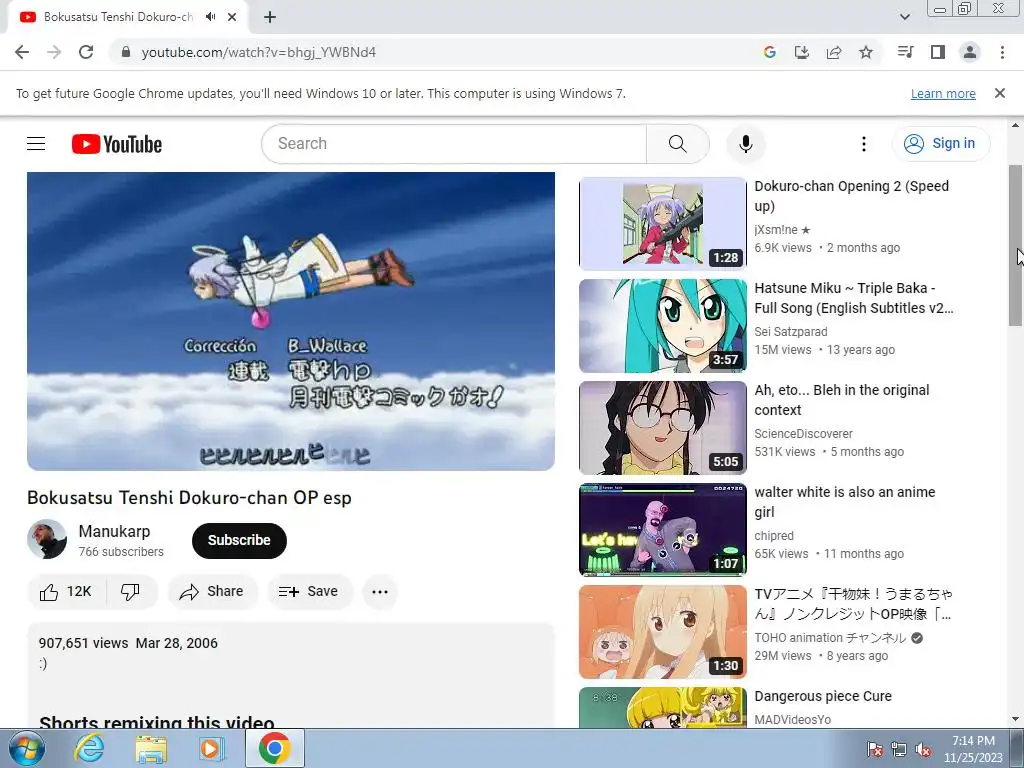
Task: Click the scrollbar down arrow
Action: (x=1016, y=720)
